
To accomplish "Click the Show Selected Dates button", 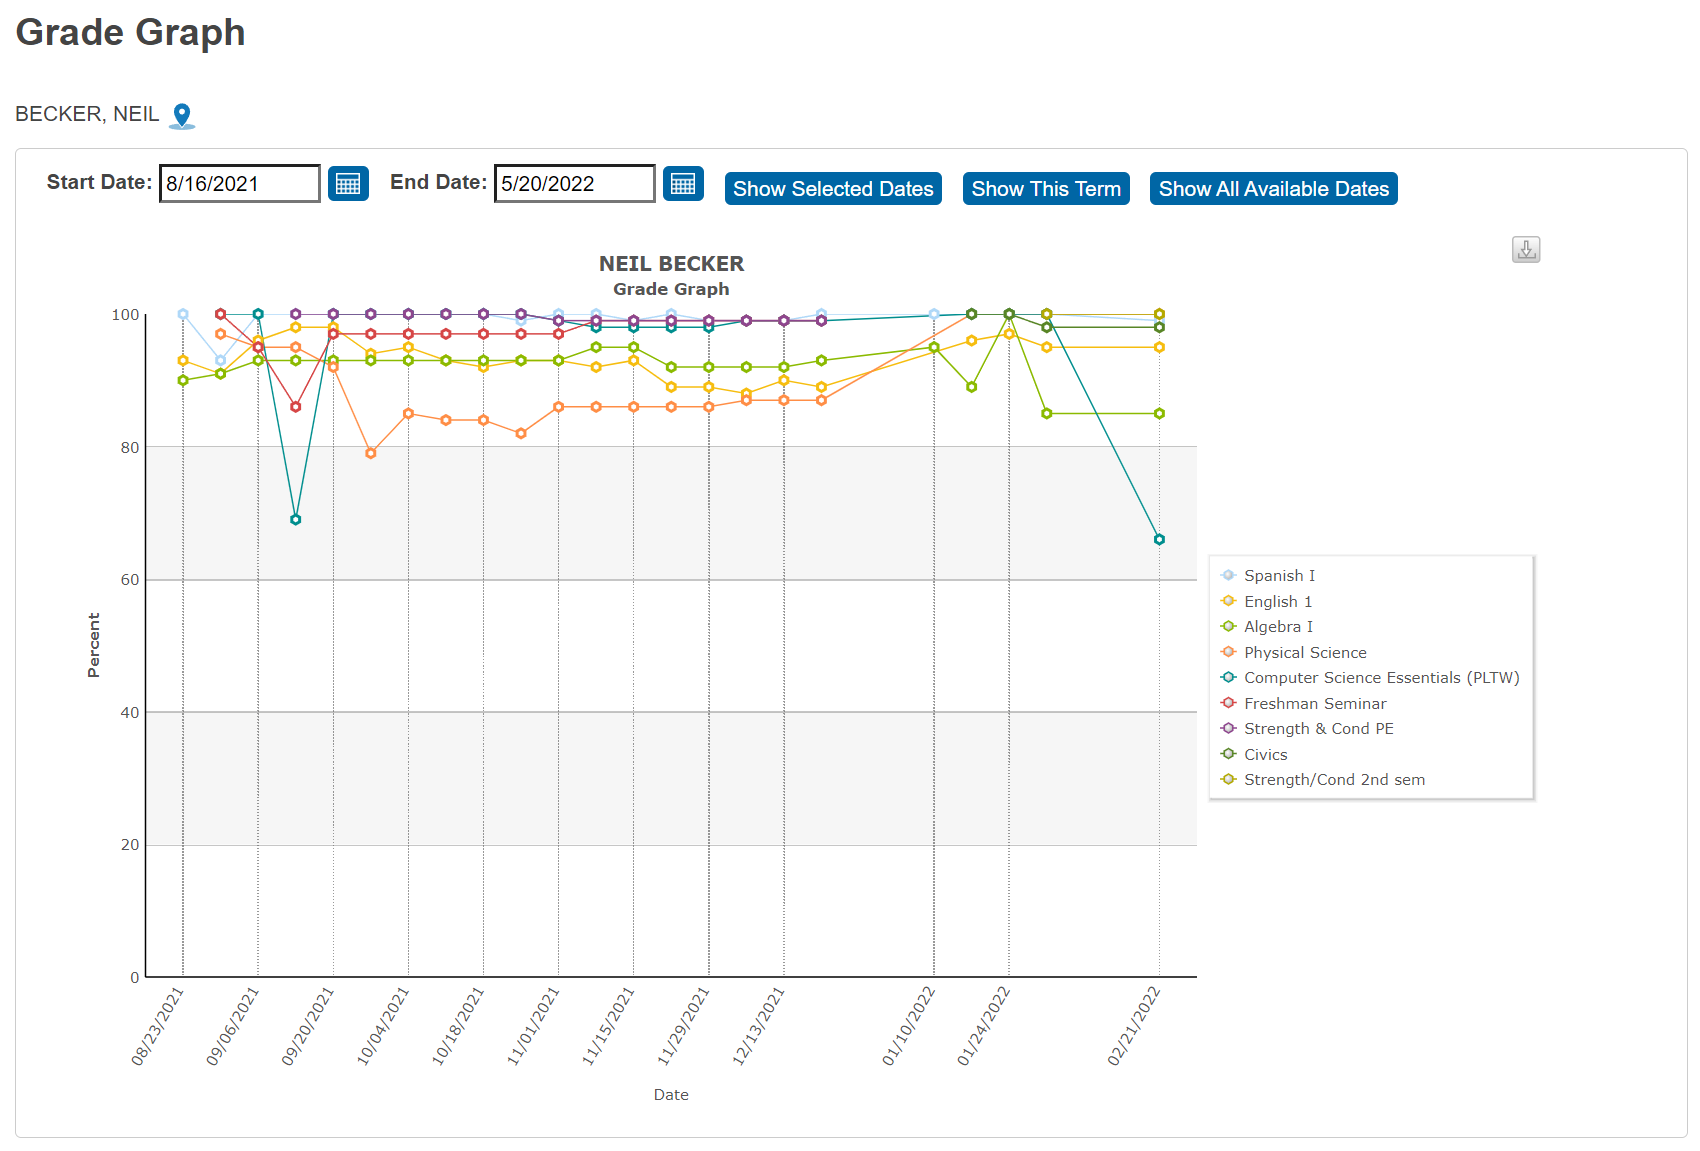I will pyautogui.click(x=832, y=188).
